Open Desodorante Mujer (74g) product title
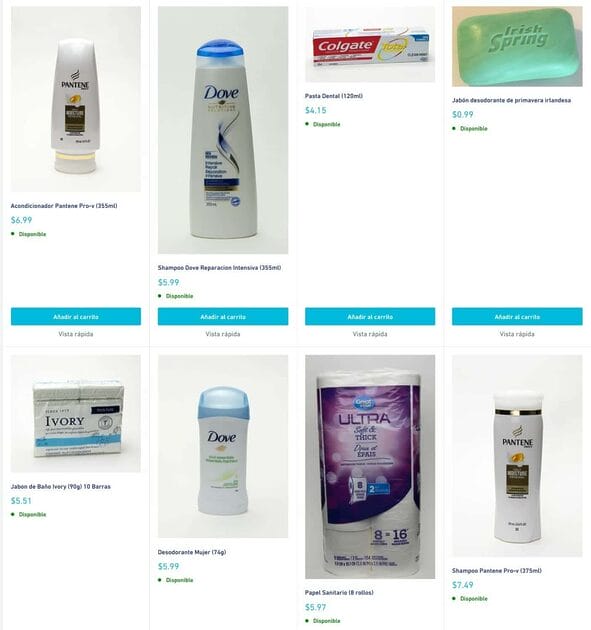The width and height of the screenshot is (591, 630). (x=192, y=552)
